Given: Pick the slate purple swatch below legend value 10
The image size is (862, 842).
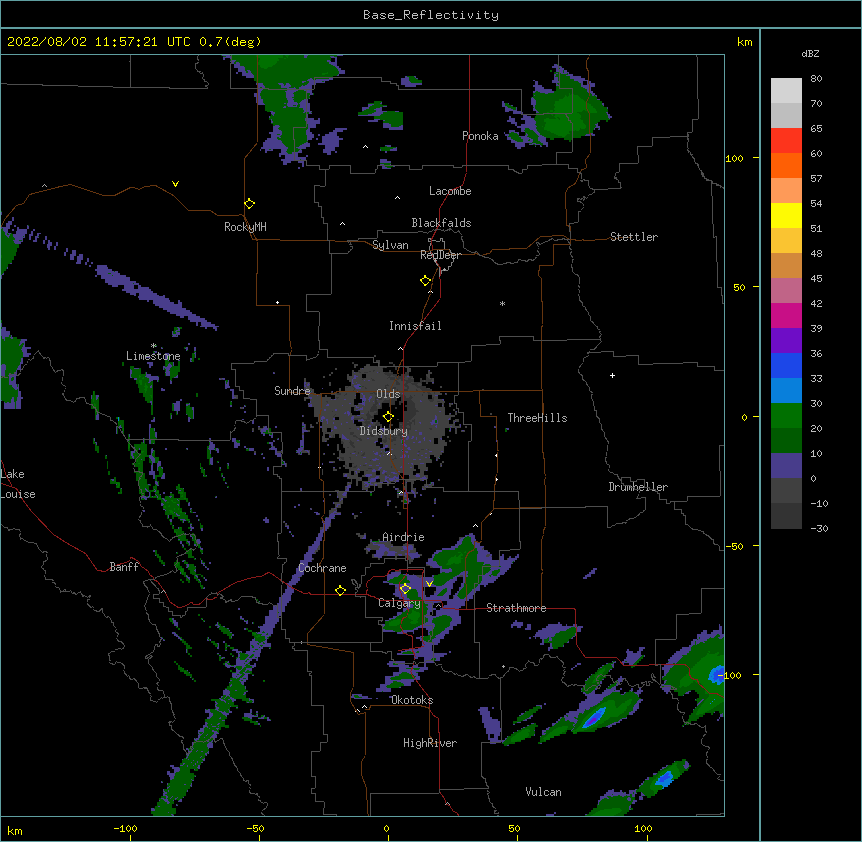Looking at the screenshot, I should [x=786, y=466].
